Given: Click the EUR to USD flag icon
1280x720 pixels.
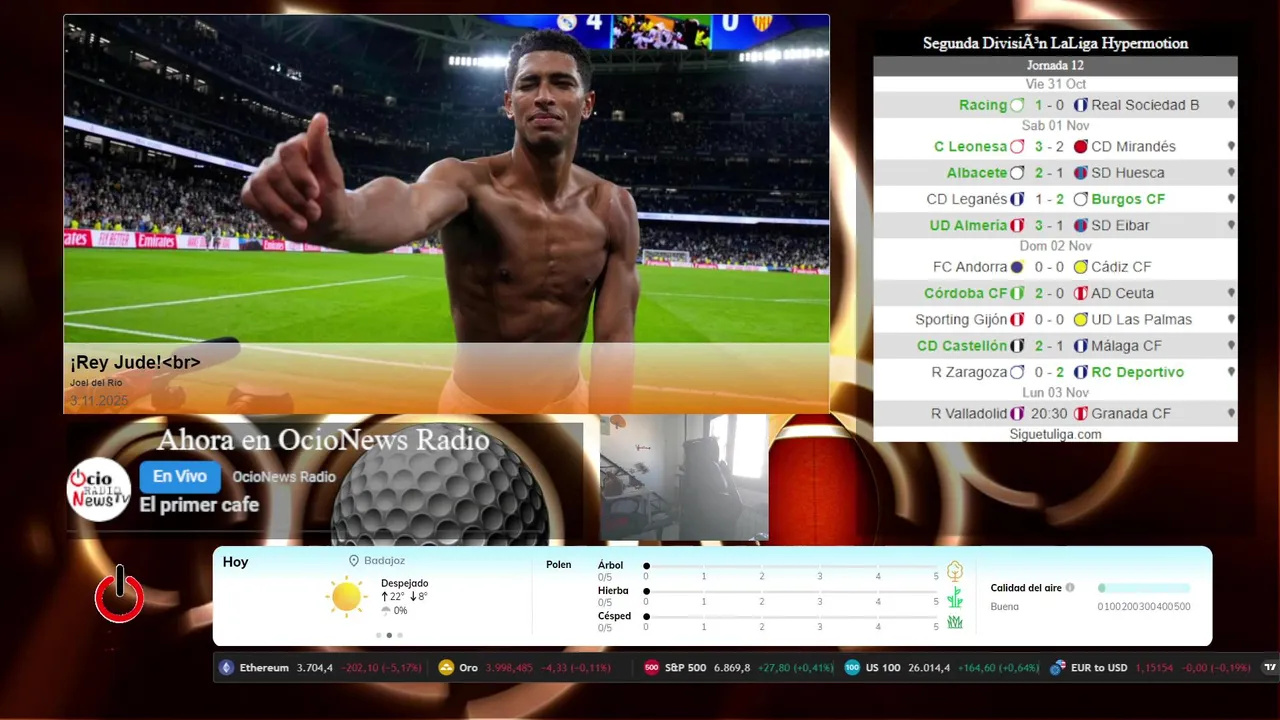Looking at the screenshot, I should (1057, 668).
